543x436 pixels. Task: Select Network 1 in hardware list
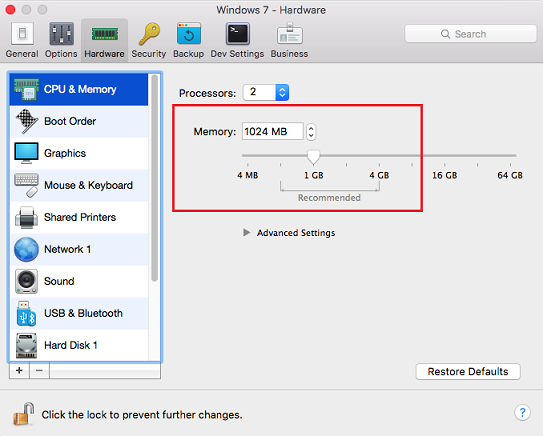pos(79,249)
